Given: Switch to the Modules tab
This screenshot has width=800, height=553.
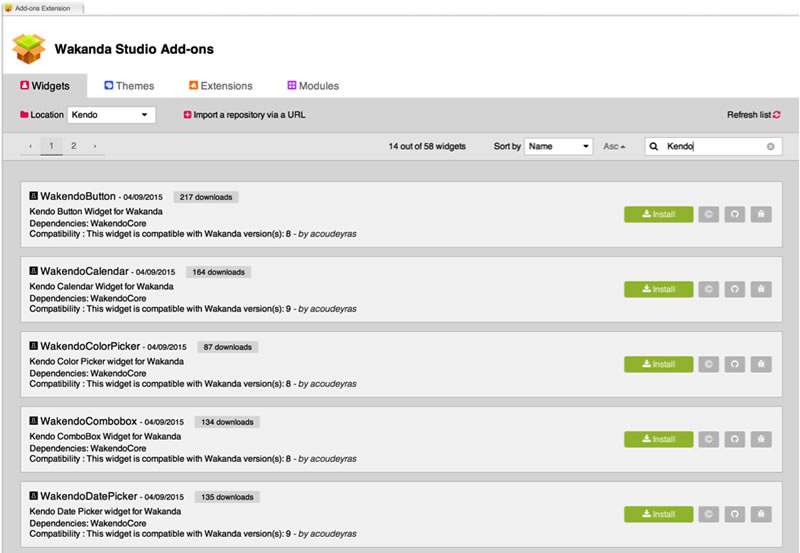Looking at the screenshot, I should pos(313,86).
